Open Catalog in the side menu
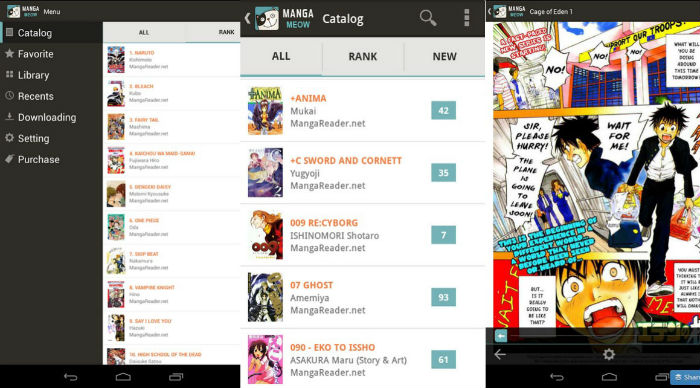 pos(51,33)
